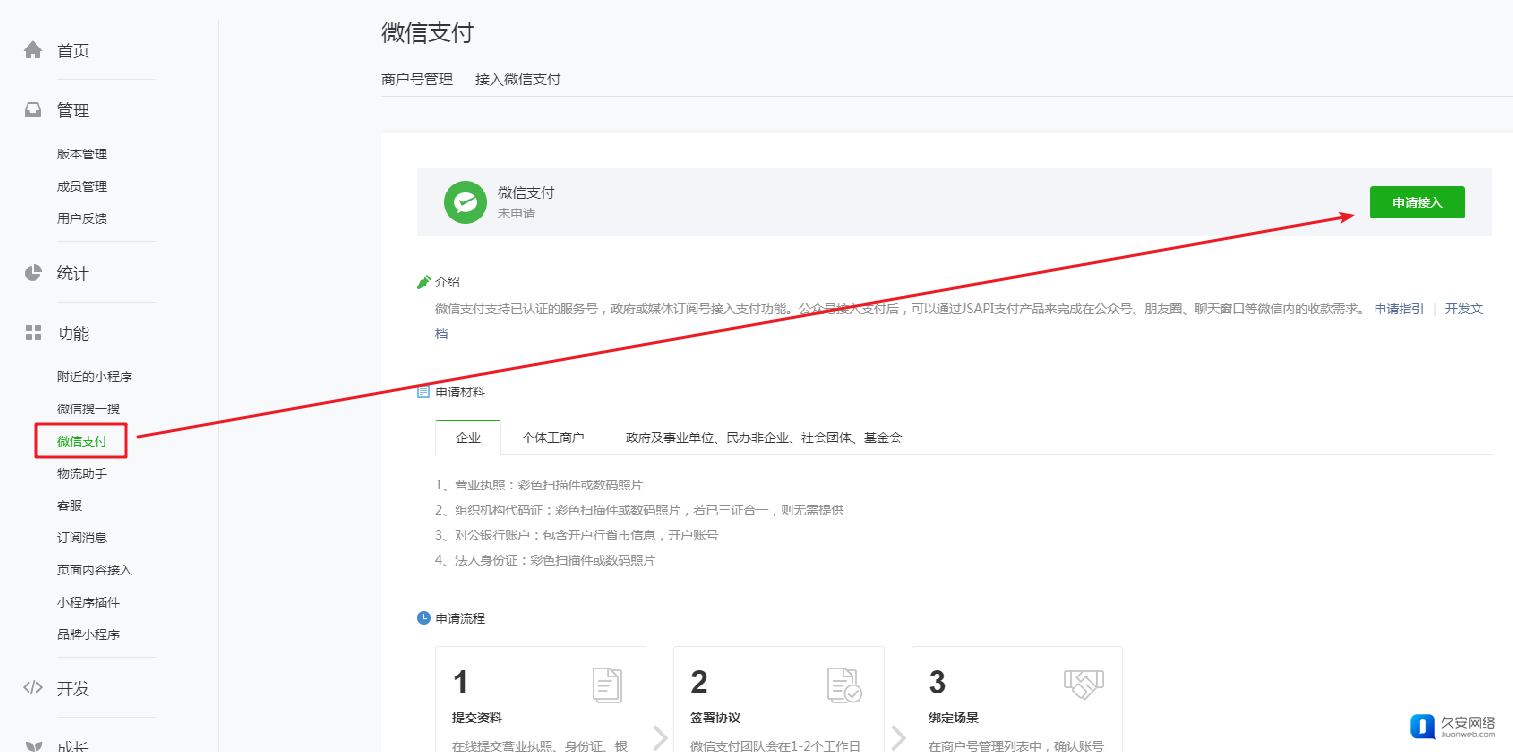Open 页面内容接入 in the sidebar

pos(94,570)
